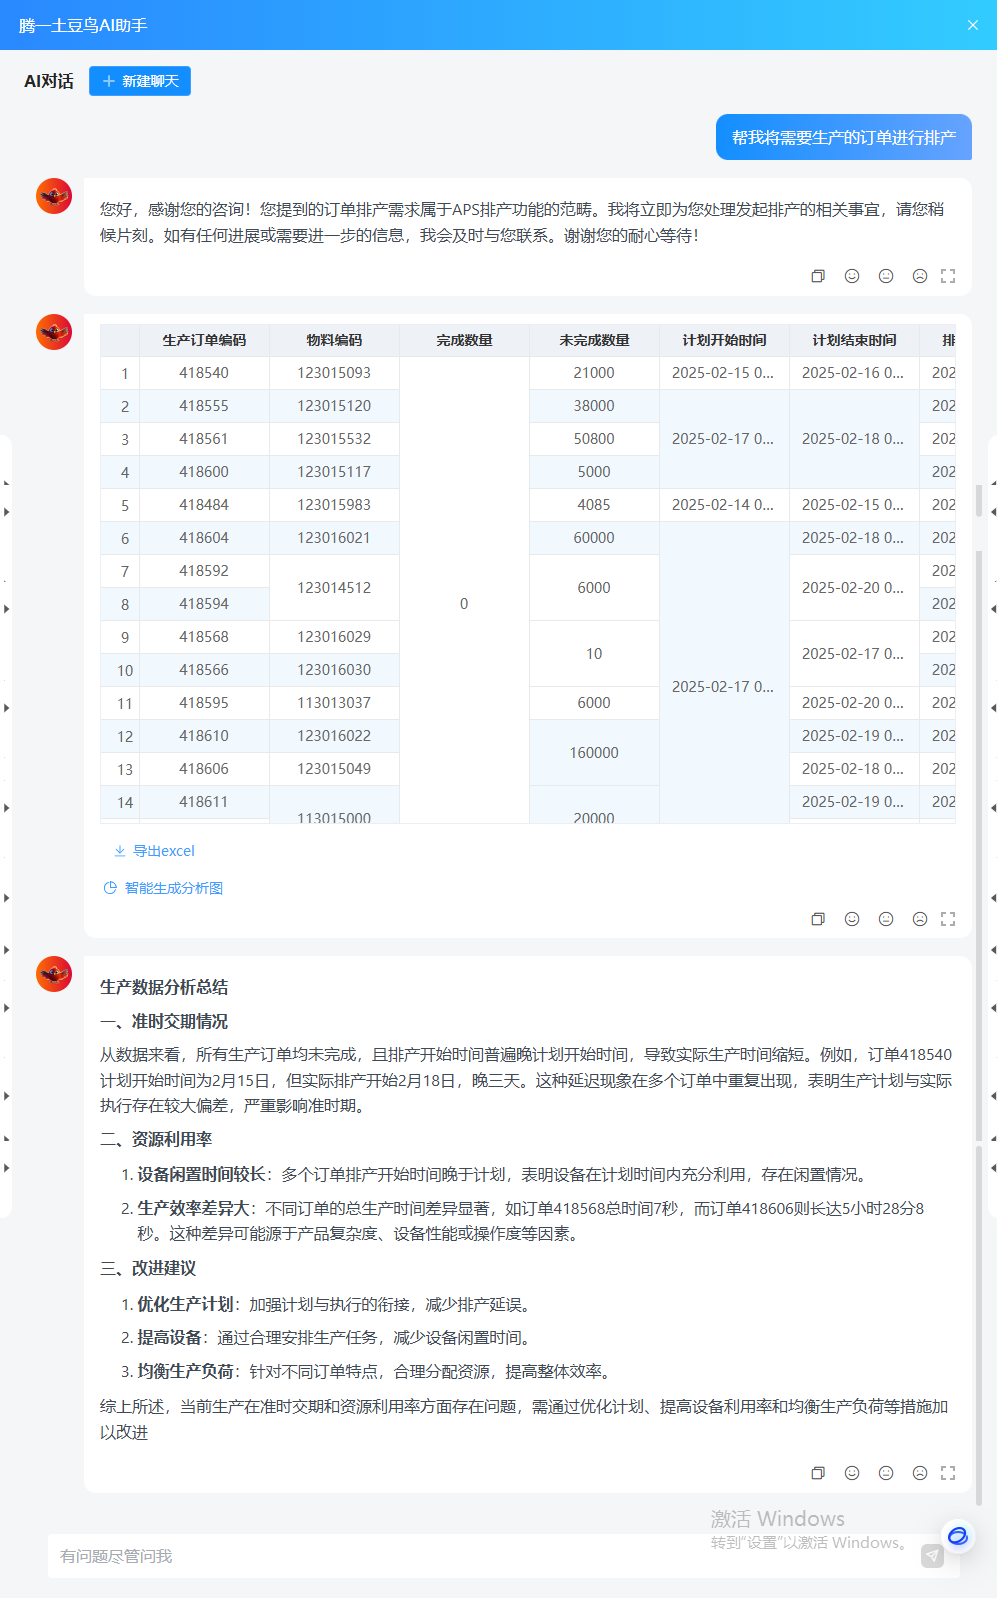Click the 物料编码 column header
This screenshot has height=1598, width=997.
pyautogui.click(x=334, y=340)
